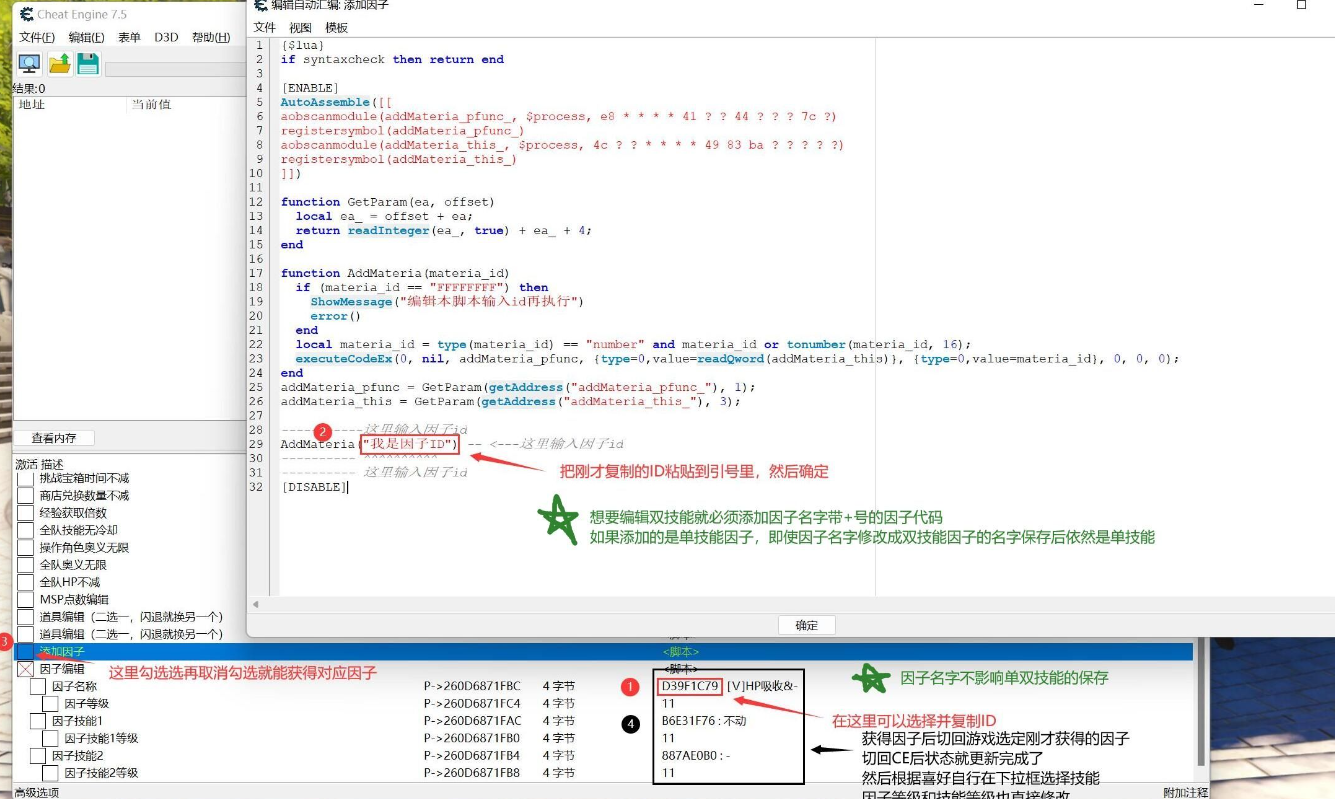Toggle the 添加因子 script checkbox

coord(26,652)
